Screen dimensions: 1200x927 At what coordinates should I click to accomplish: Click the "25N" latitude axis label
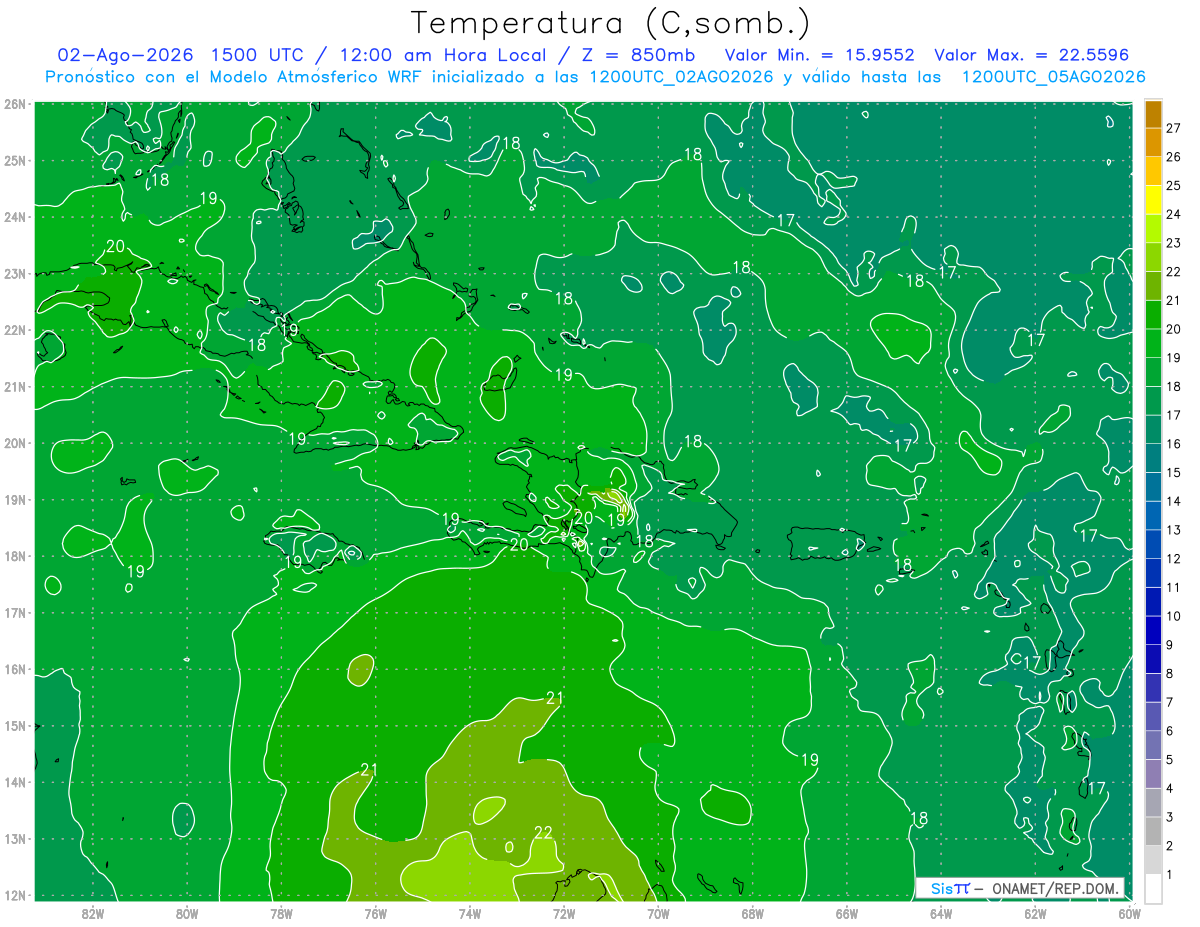tap(14, 160)
